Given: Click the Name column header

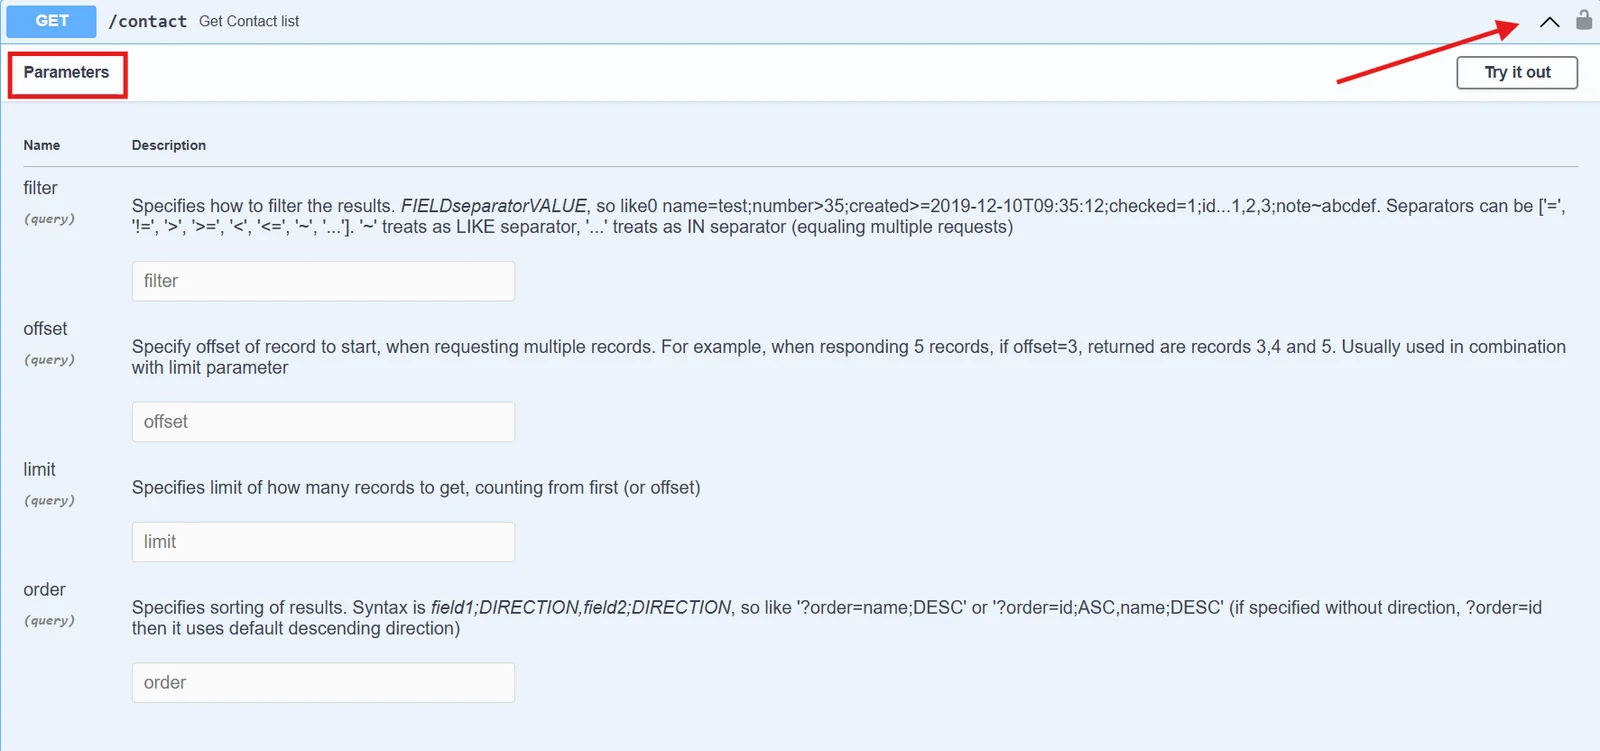Looking at the screenshot, I should [42, 146].
